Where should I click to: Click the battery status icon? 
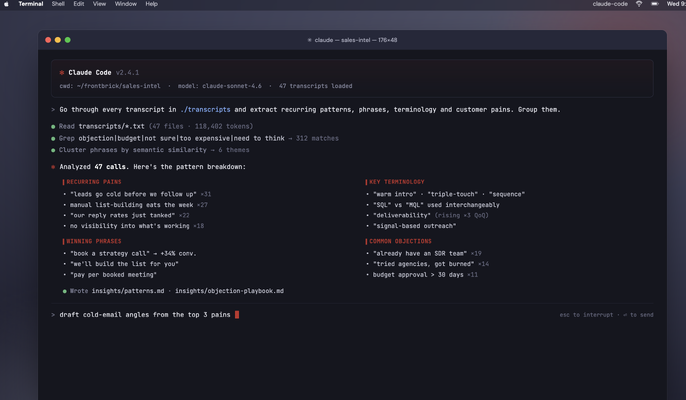(655, 4)
